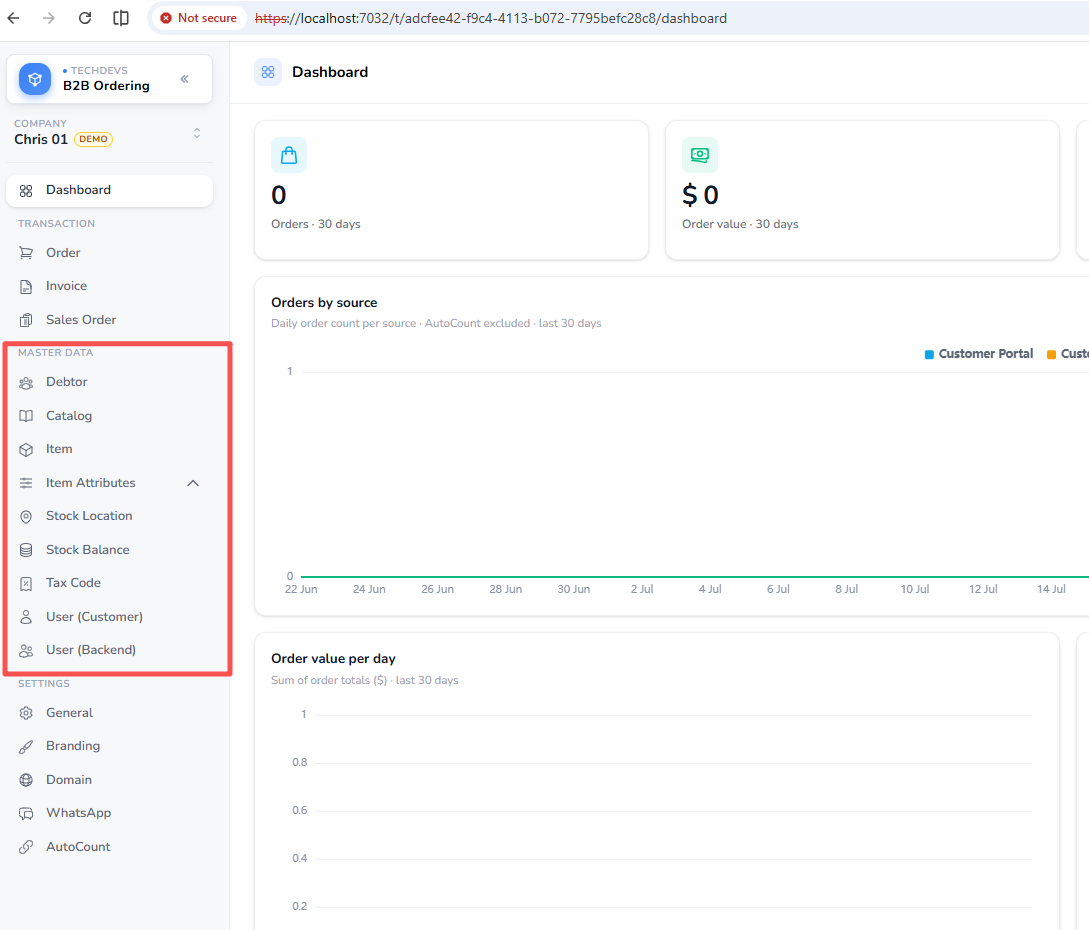Collapse the sidebar with double-chevron icon
Screen dimensions: 1089x930
(185, 78)
